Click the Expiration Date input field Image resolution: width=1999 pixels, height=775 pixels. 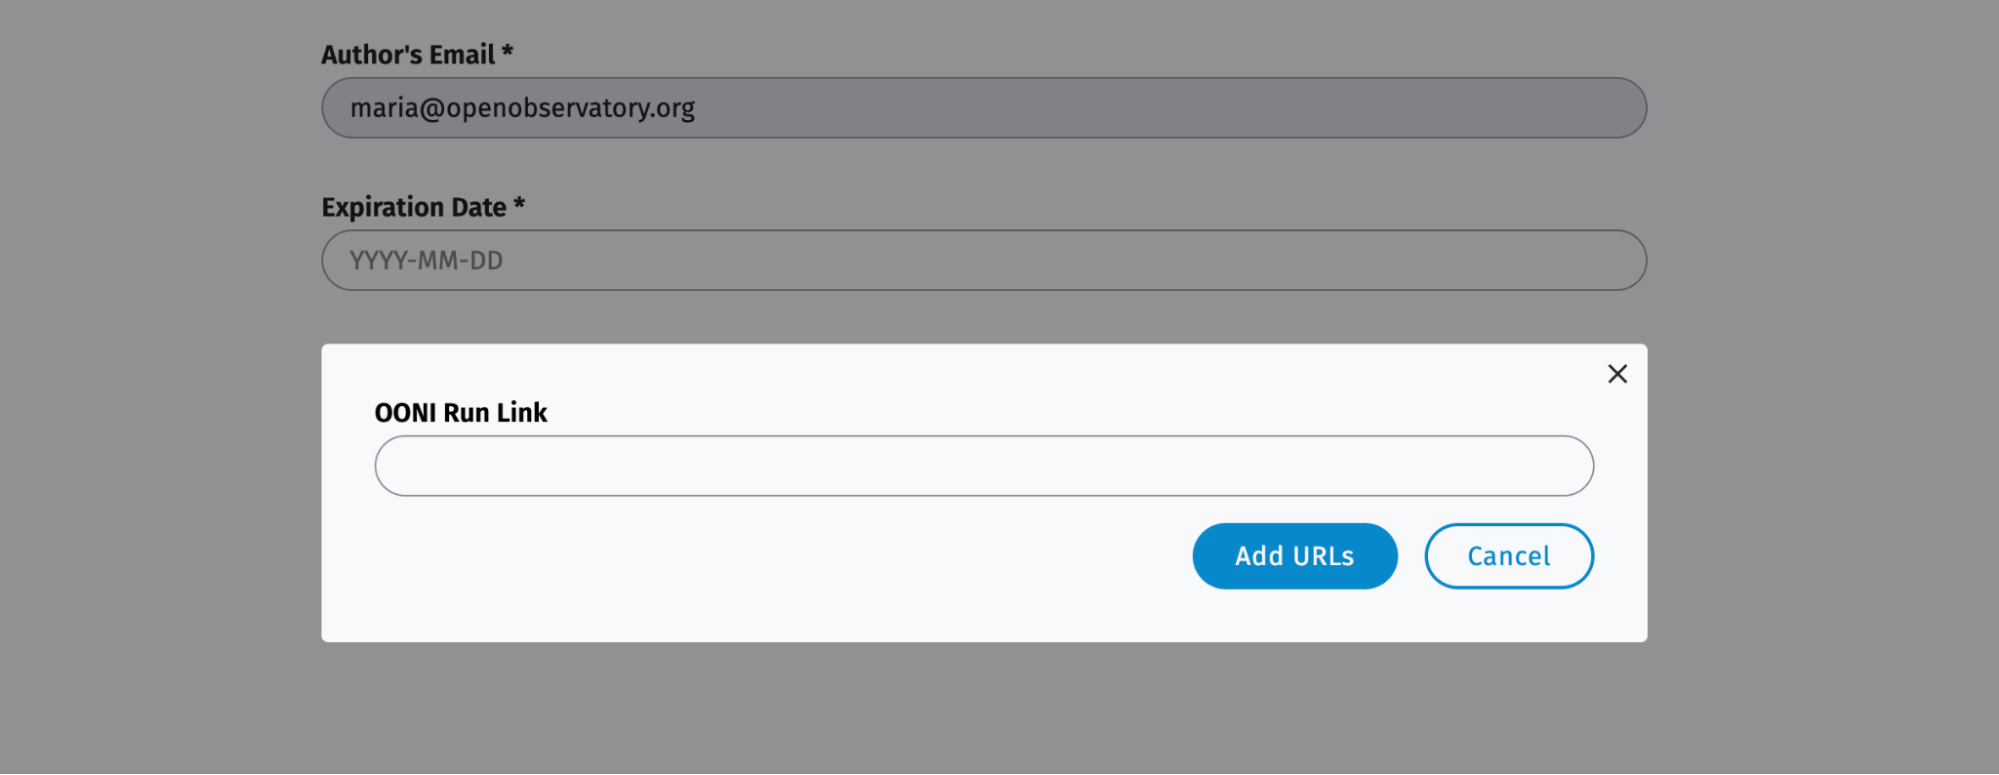(x=983, y=261)
